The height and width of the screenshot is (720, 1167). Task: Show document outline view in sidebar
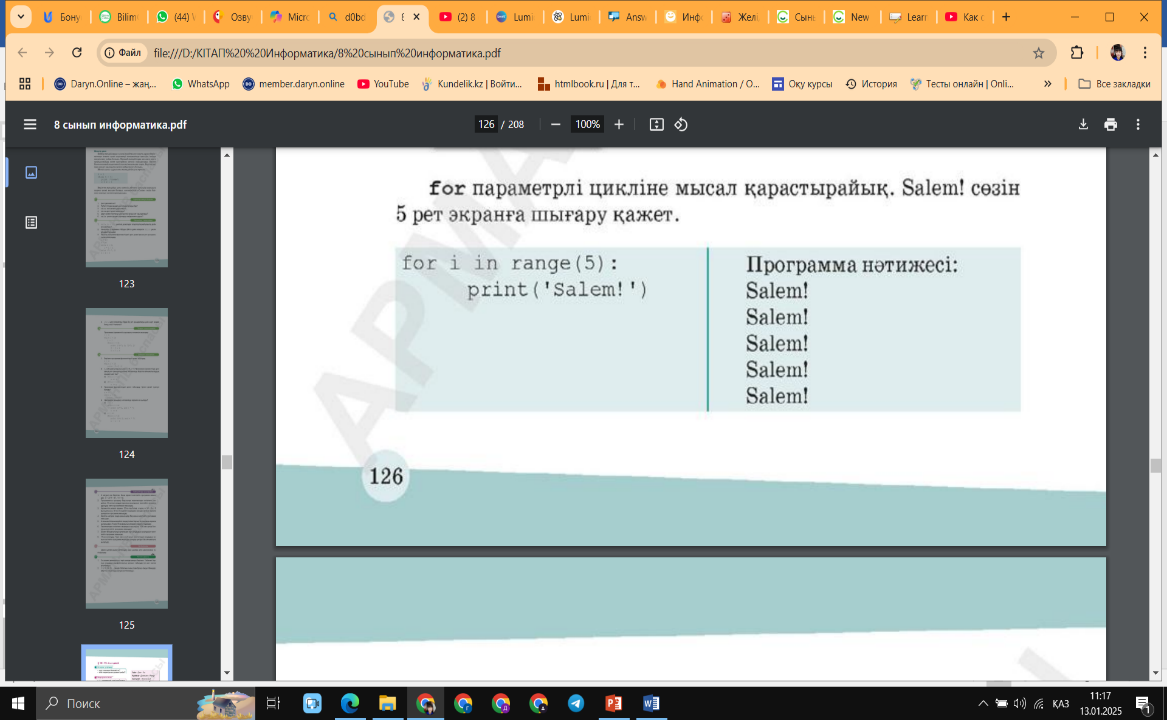[31, 223]
